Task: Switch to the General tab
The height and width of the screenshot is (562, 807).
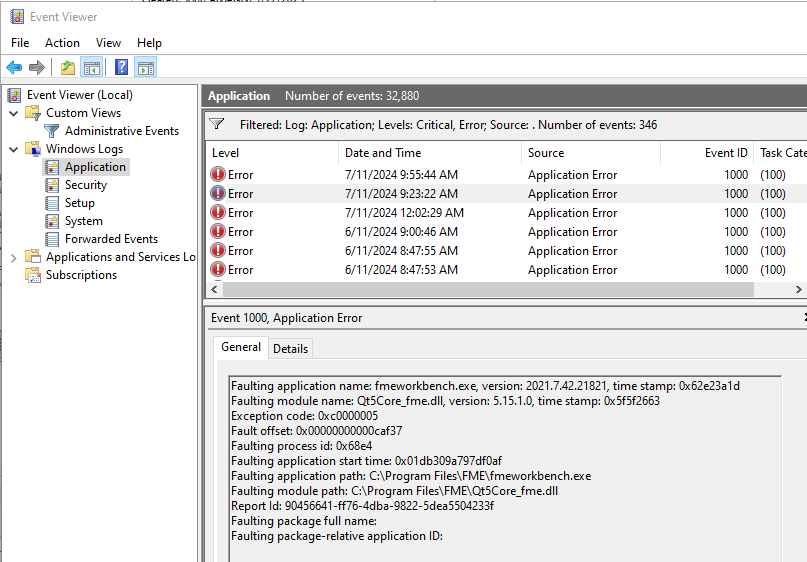Action: (241, 347)
